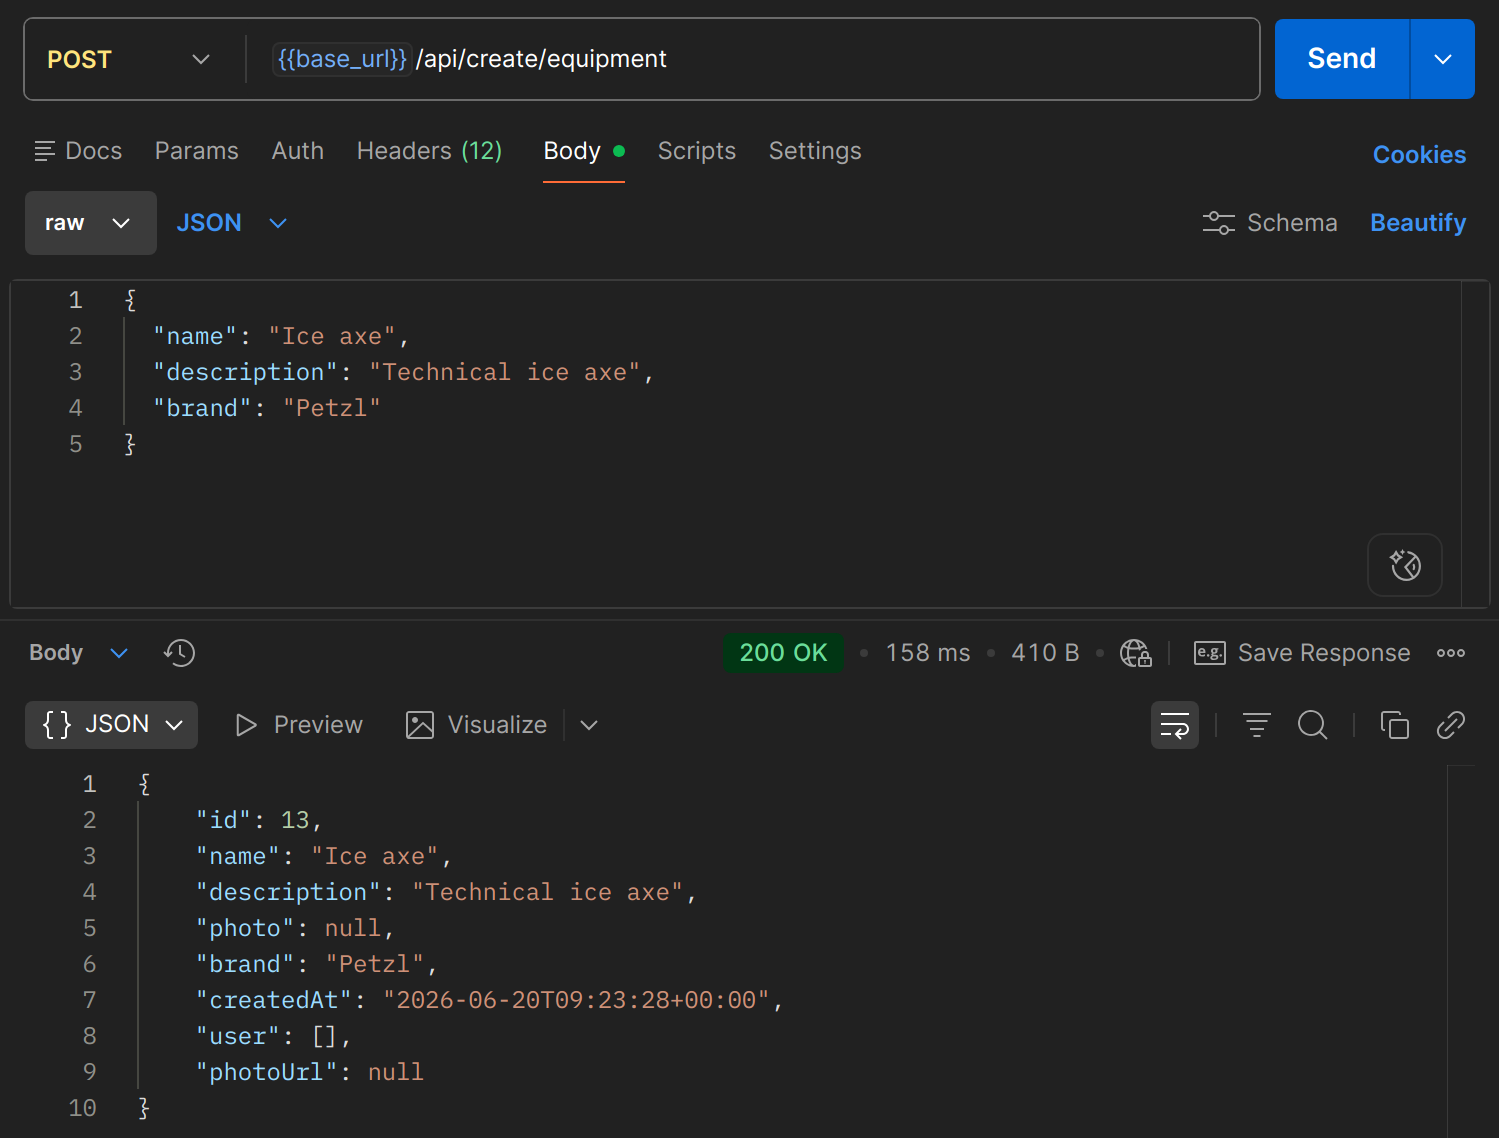The width and height of the screenshot is (1499, 1138).
Task: Open the POST method dropdown
Action: click(129, 59)
